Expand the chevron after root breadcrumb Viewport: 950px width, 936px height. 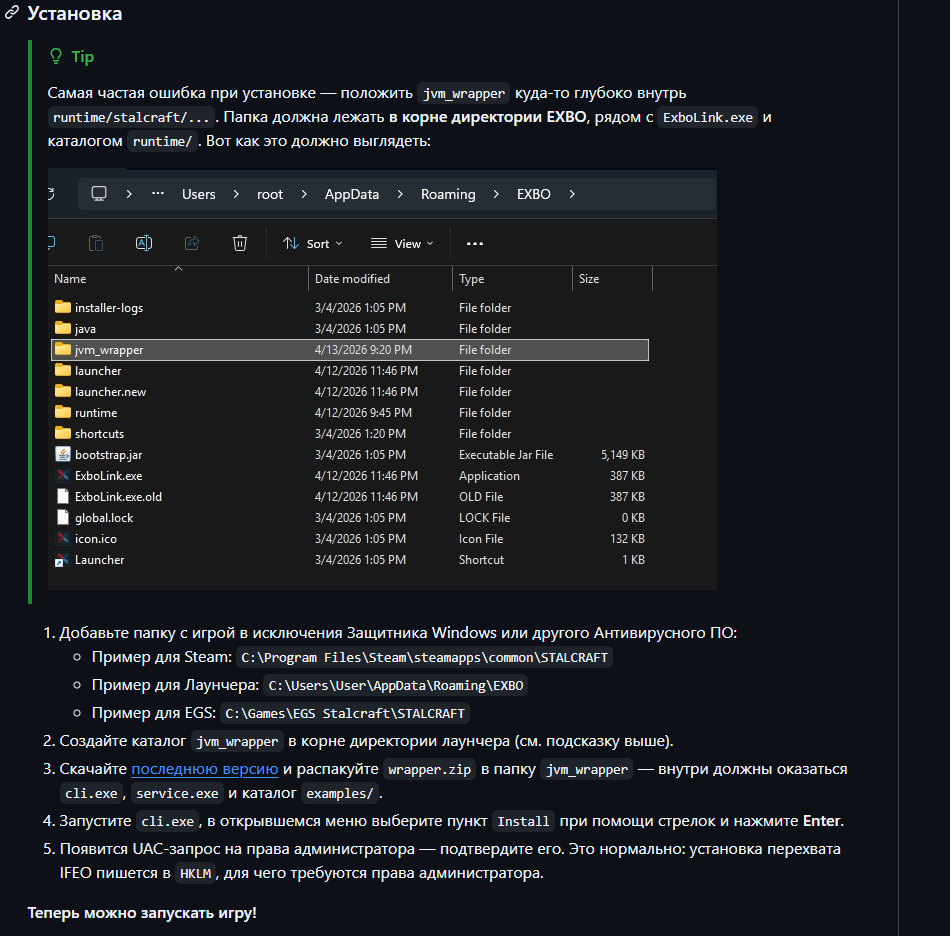pyautogui.click(x=304, y=194)
